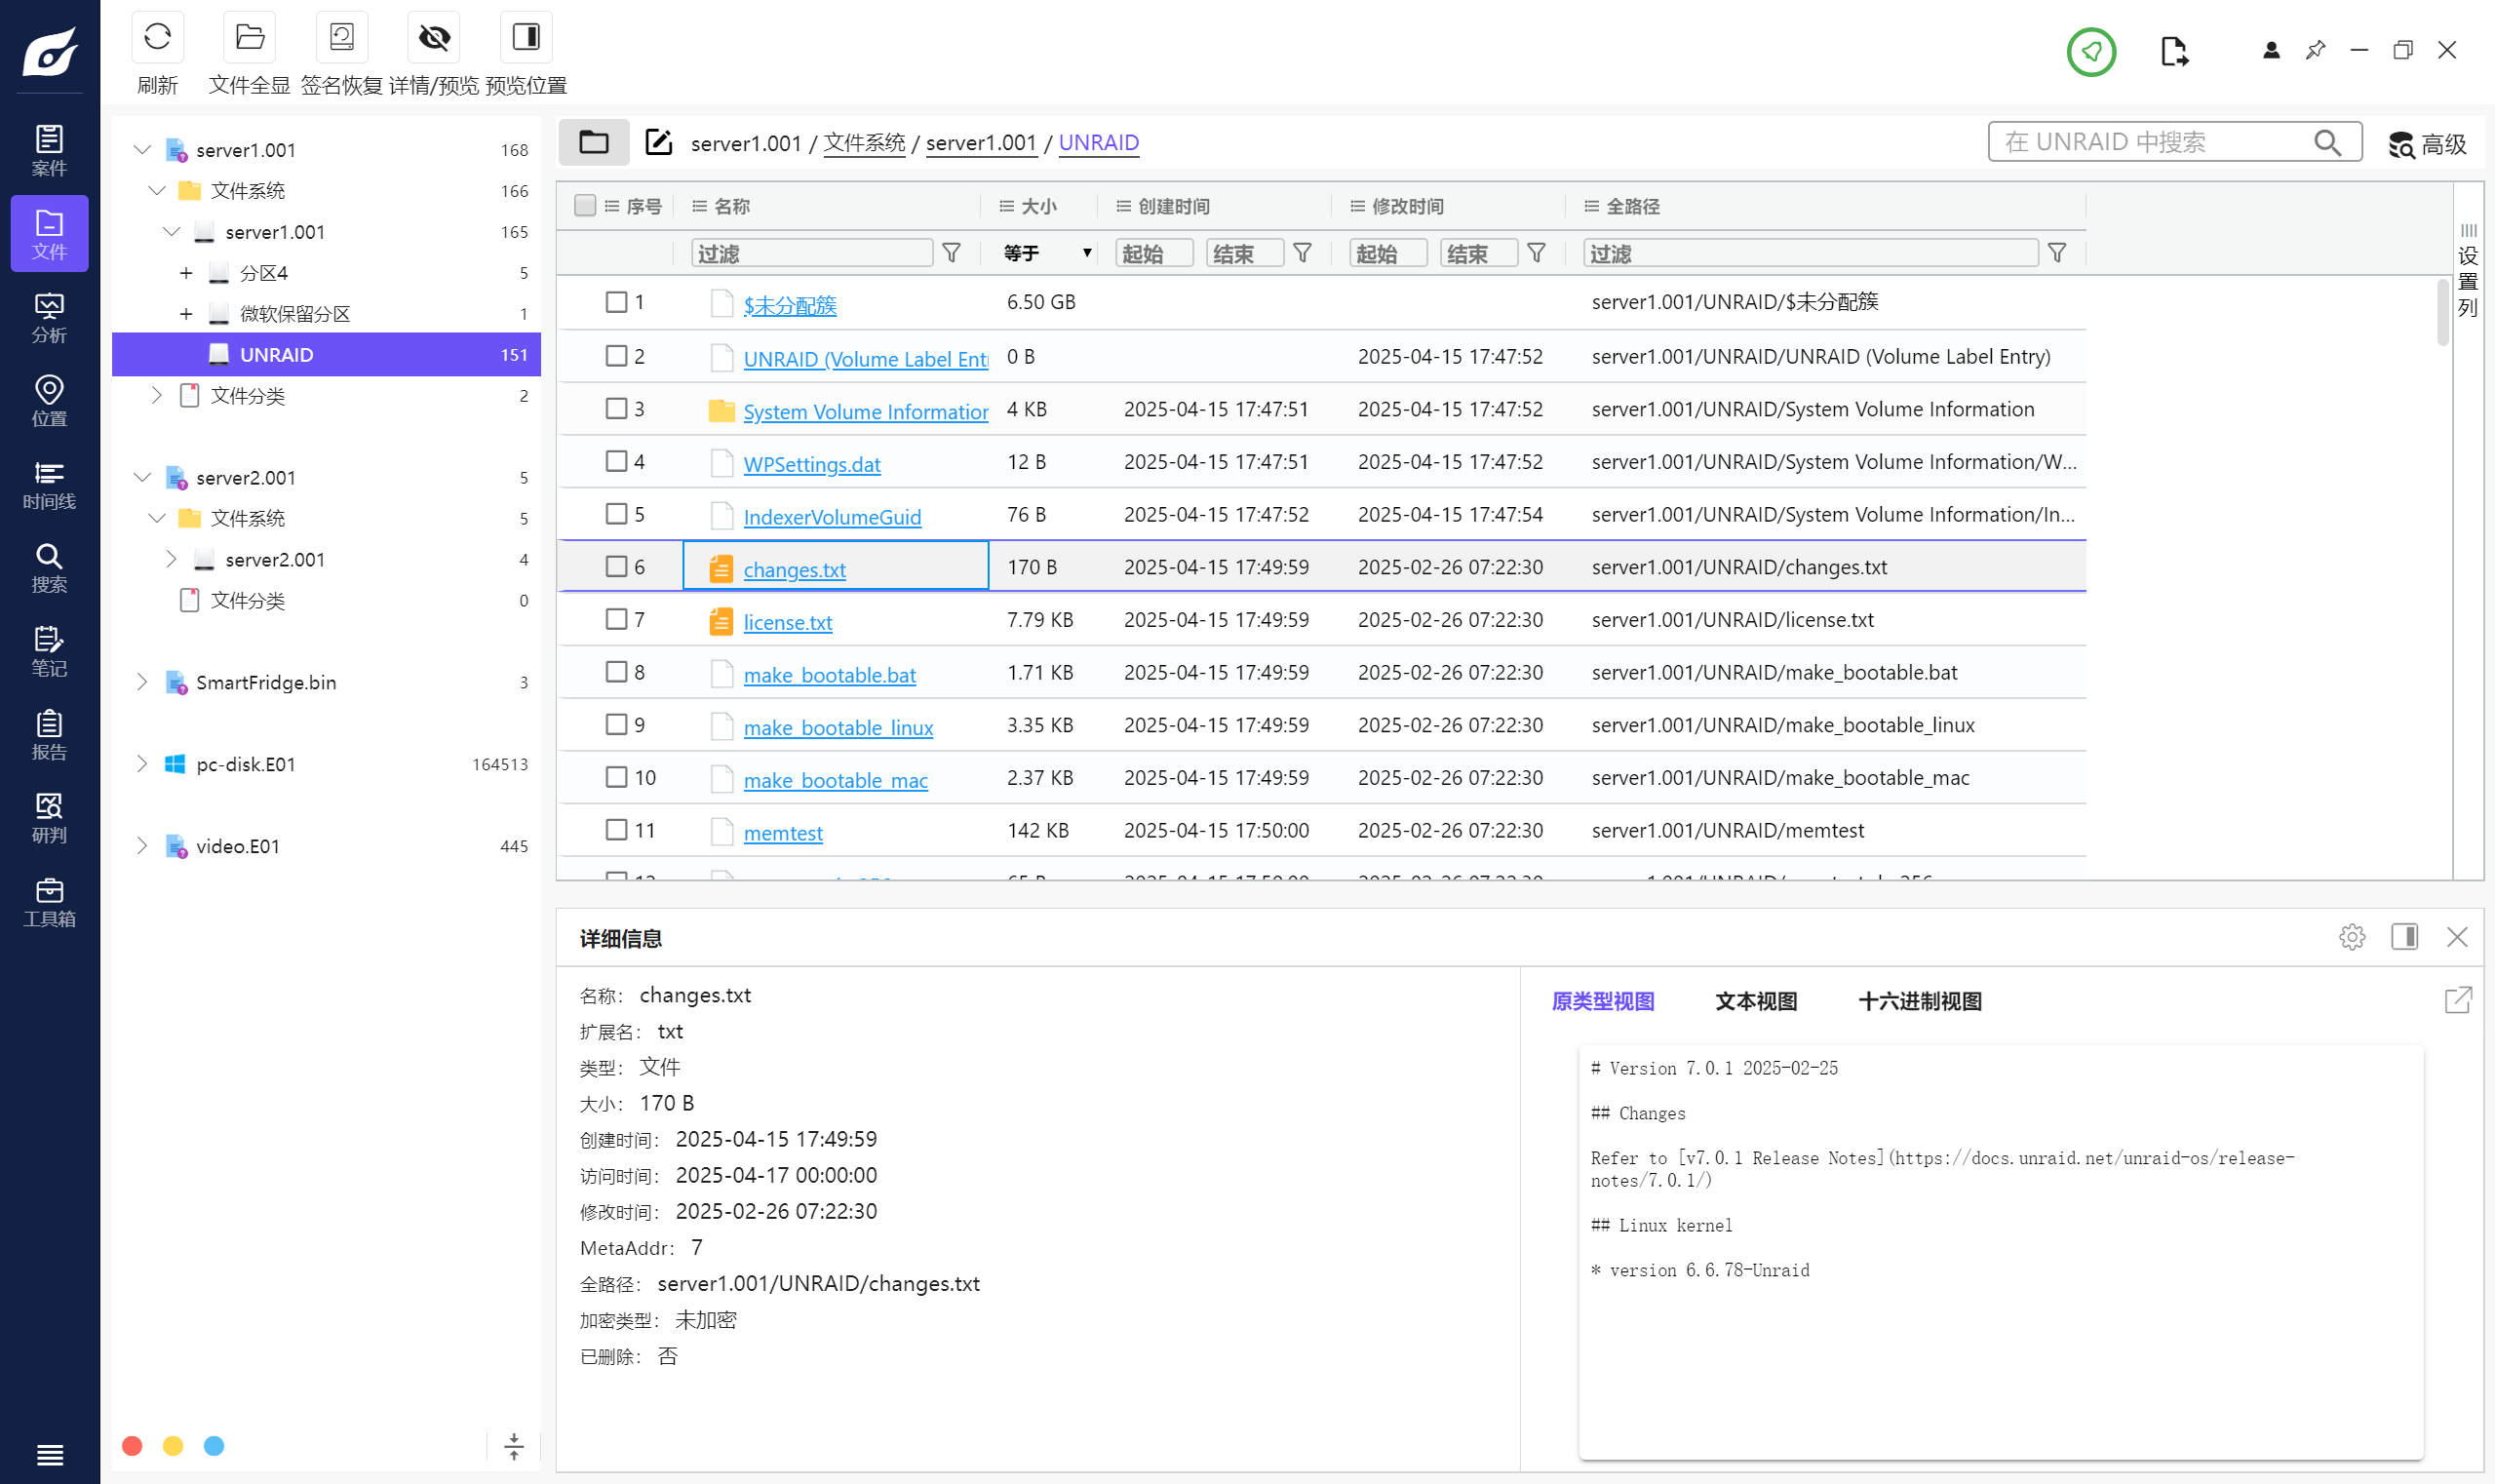Image resolution: width=2495 pixels, height=1484 pixels.
Task: Open the Case (案件) sidebar section
Action: [x=49, y=150]
